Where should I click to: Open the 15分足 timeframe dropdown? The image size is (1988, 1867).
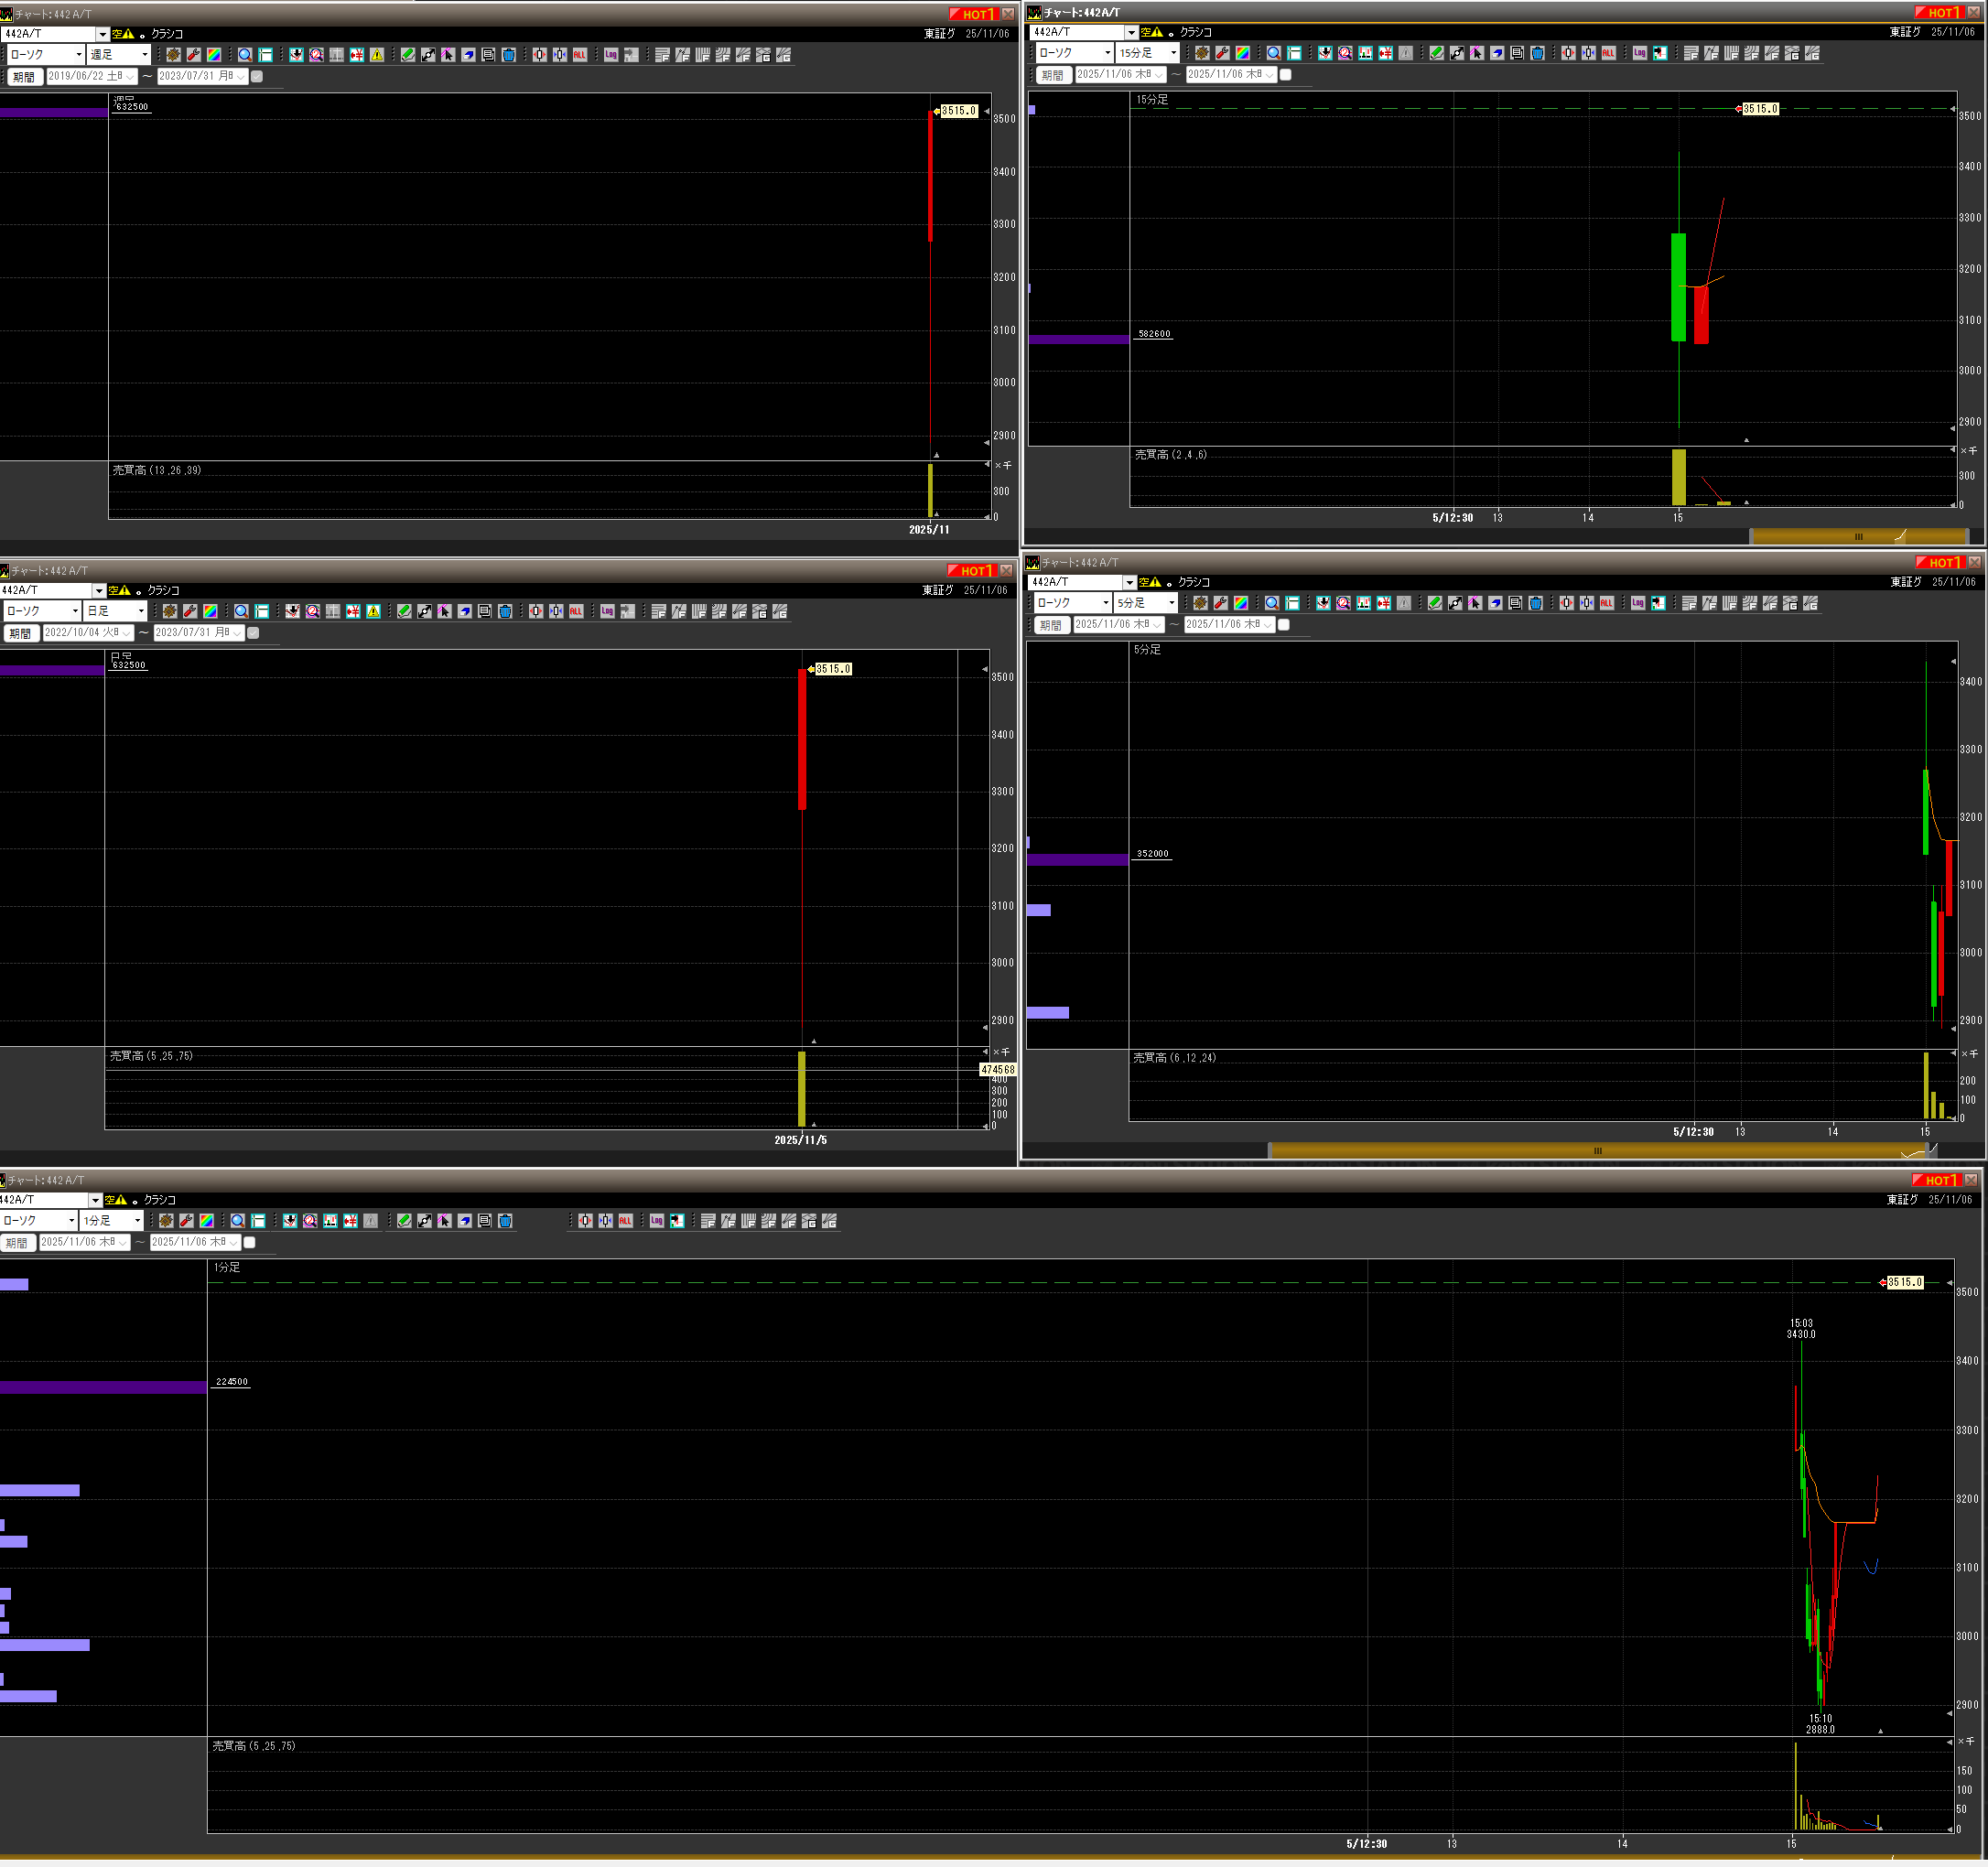click(1173, 53)
